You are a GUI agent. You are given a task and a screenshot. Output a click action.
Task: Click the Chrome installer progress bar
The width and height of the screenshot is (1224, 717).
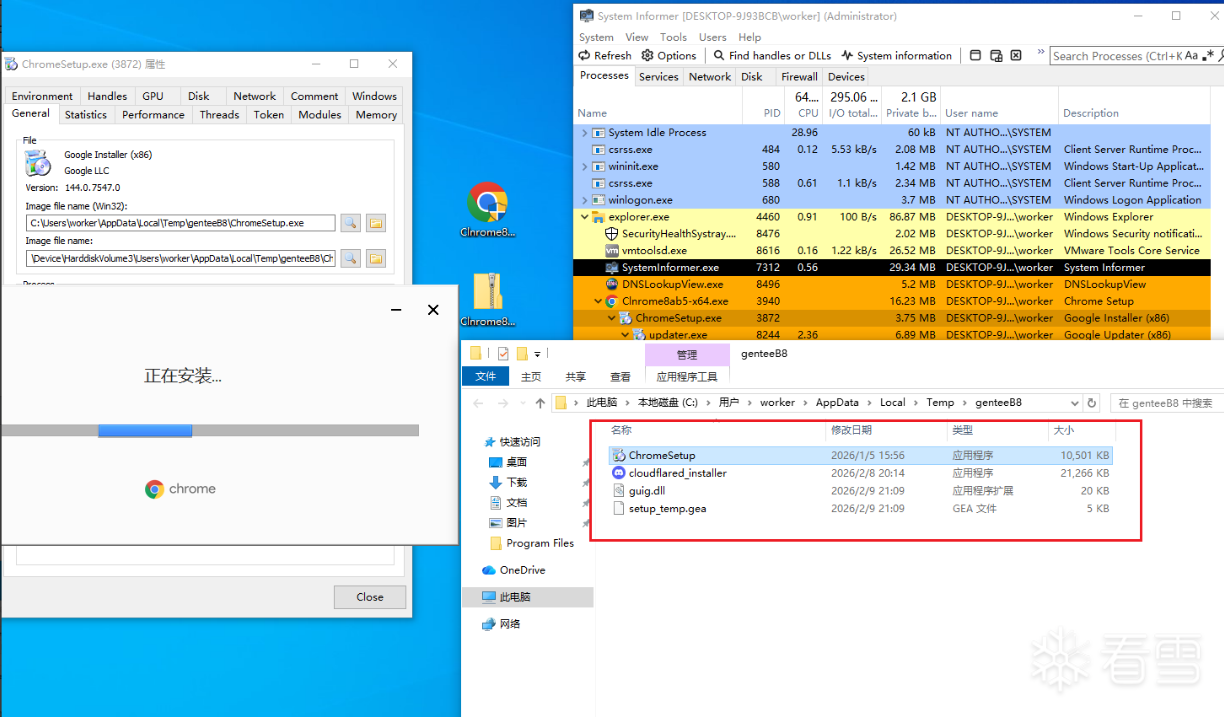pos(210,431)
